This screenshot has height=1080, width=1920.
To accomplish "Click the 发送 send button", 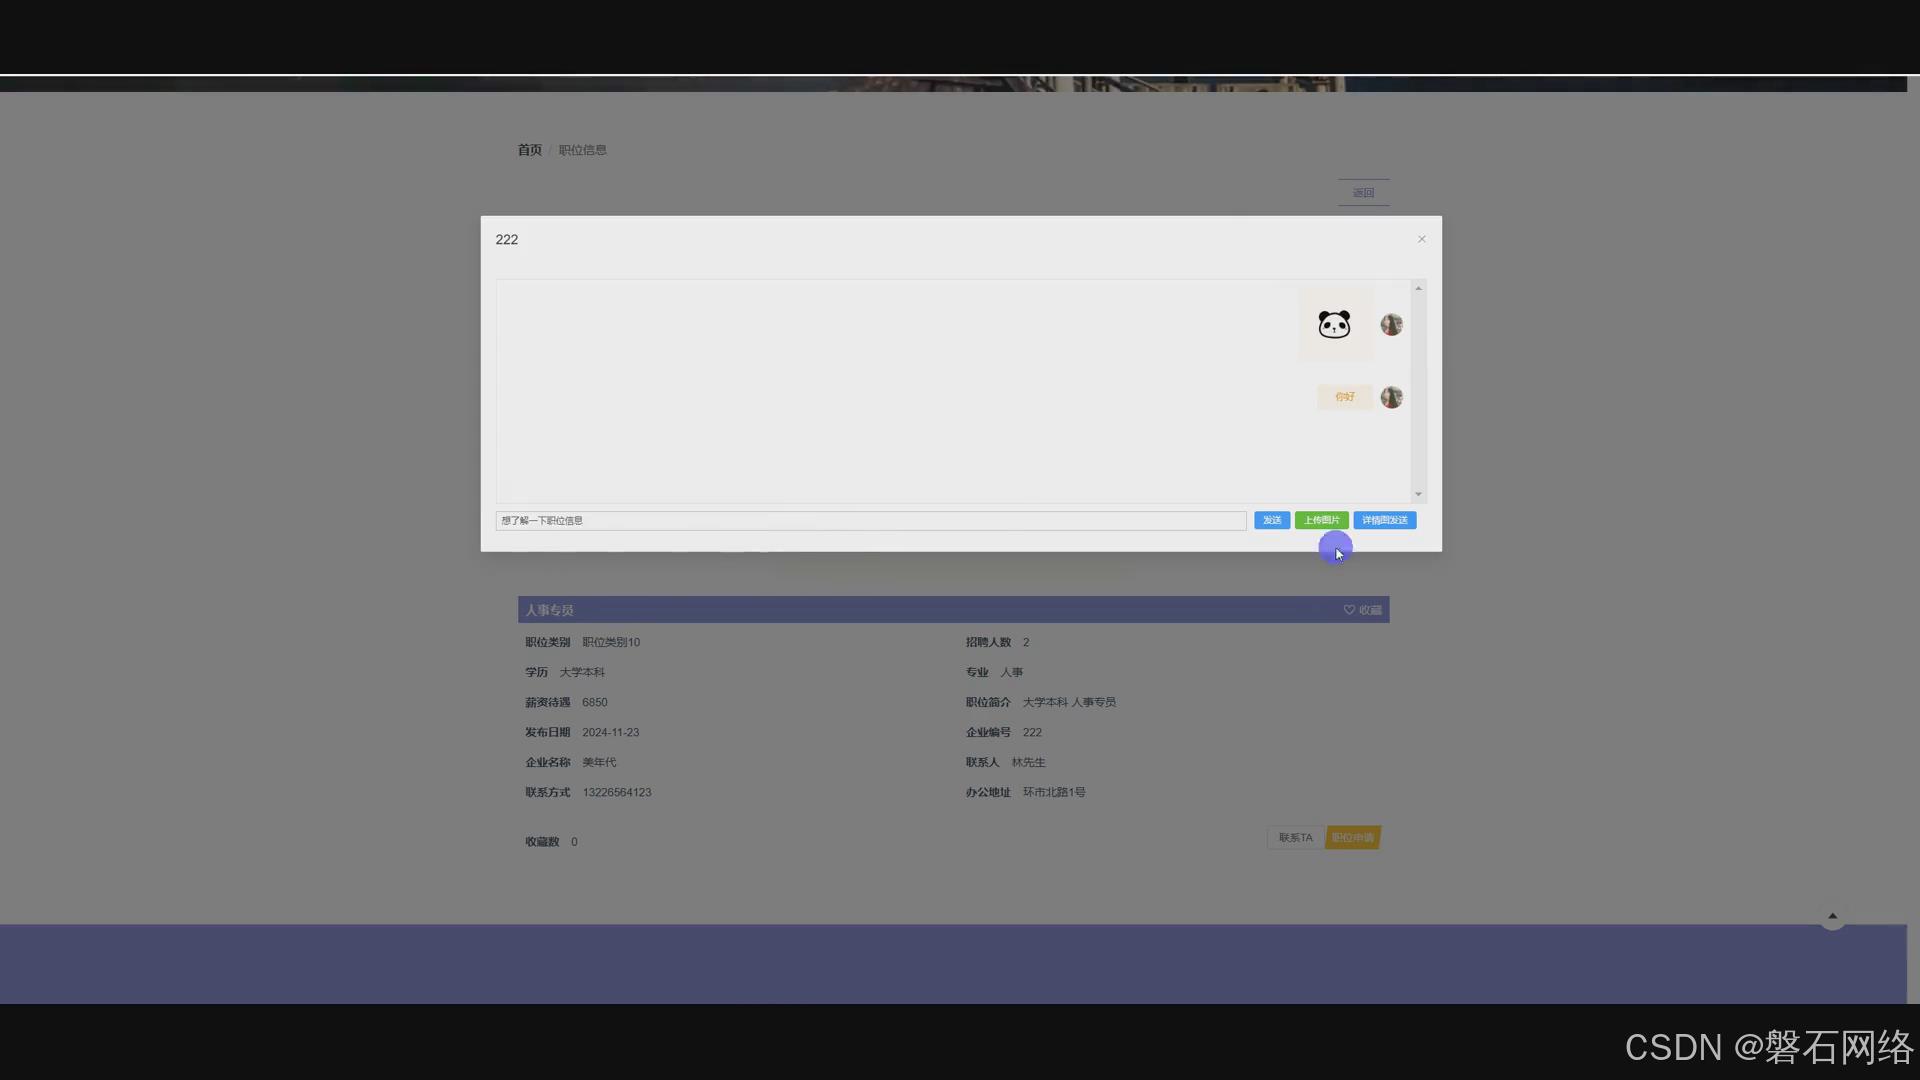I will [x=1272, y=520].
